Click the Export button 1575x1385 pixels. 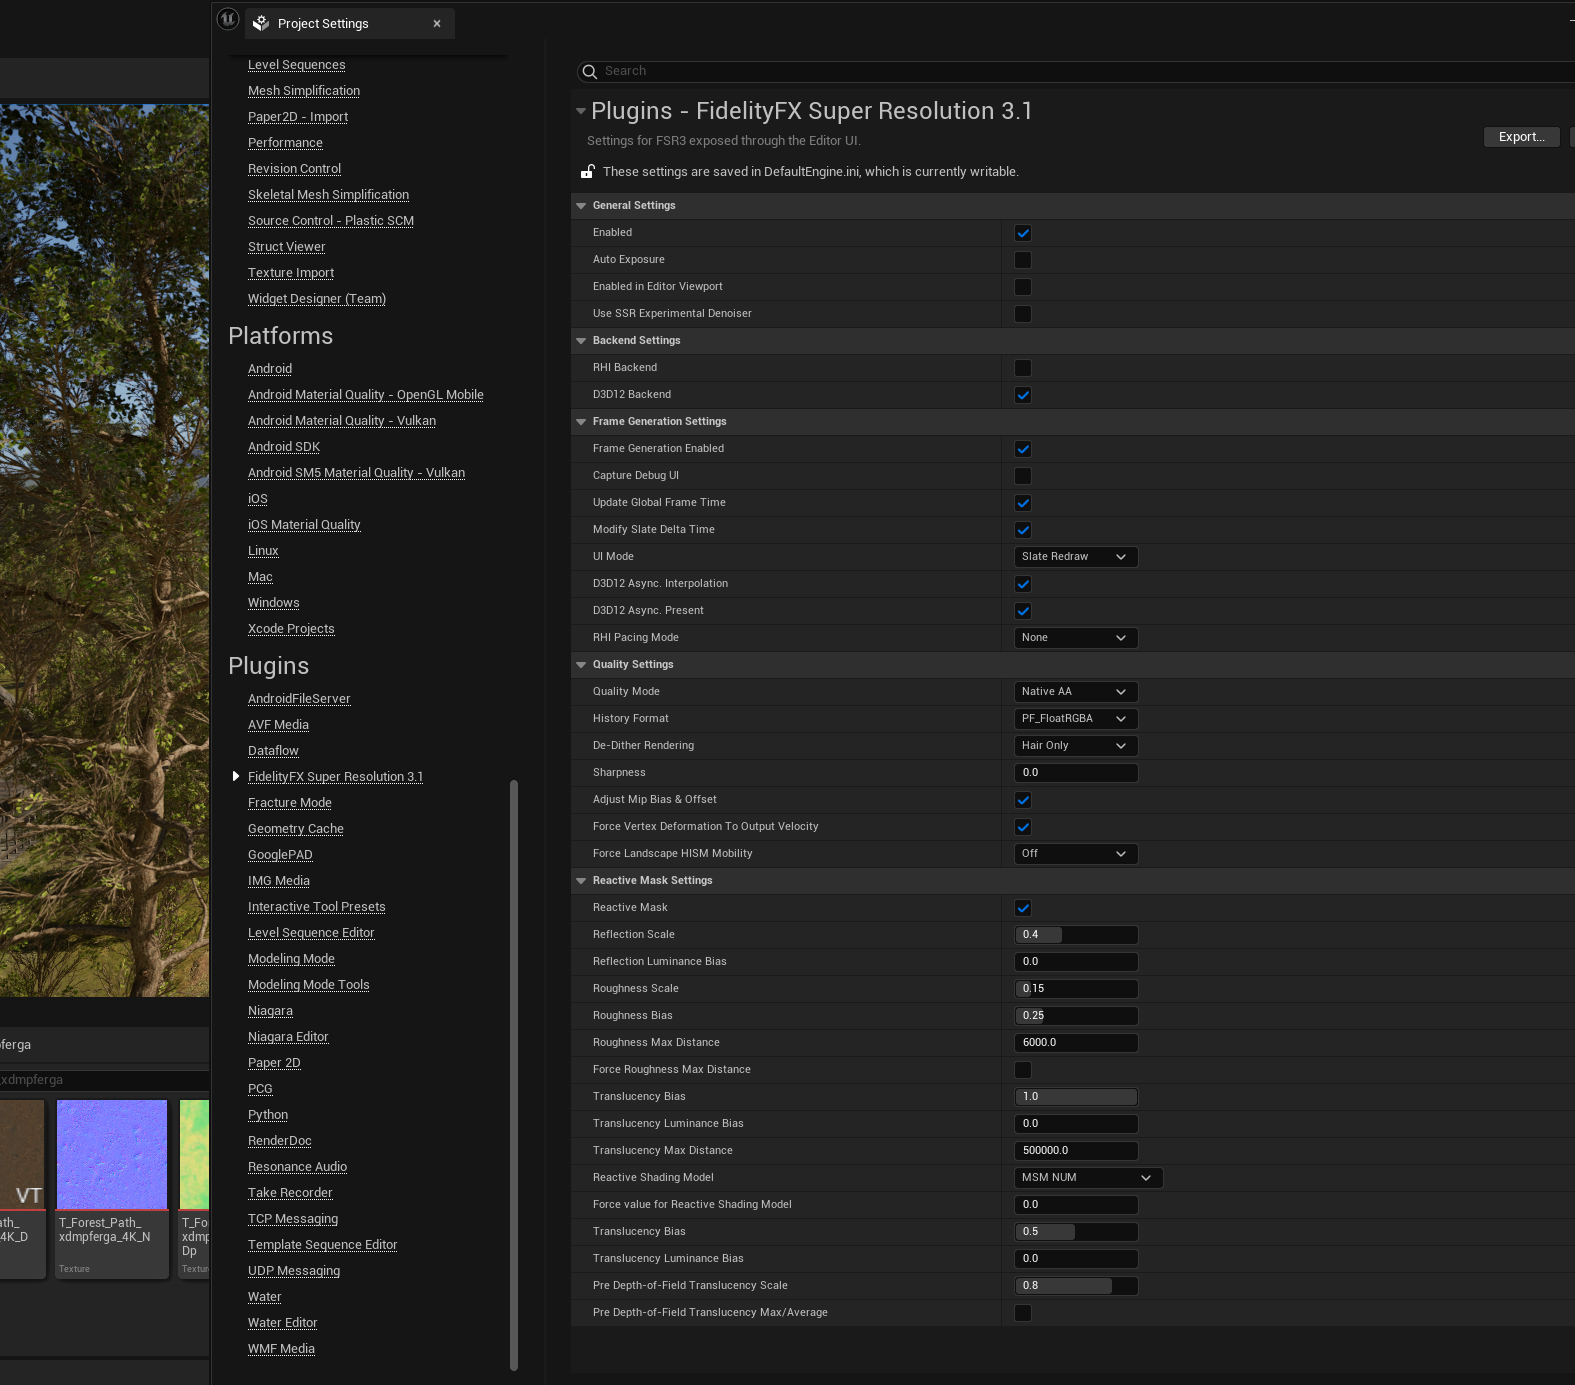[x=1521, y=137]
